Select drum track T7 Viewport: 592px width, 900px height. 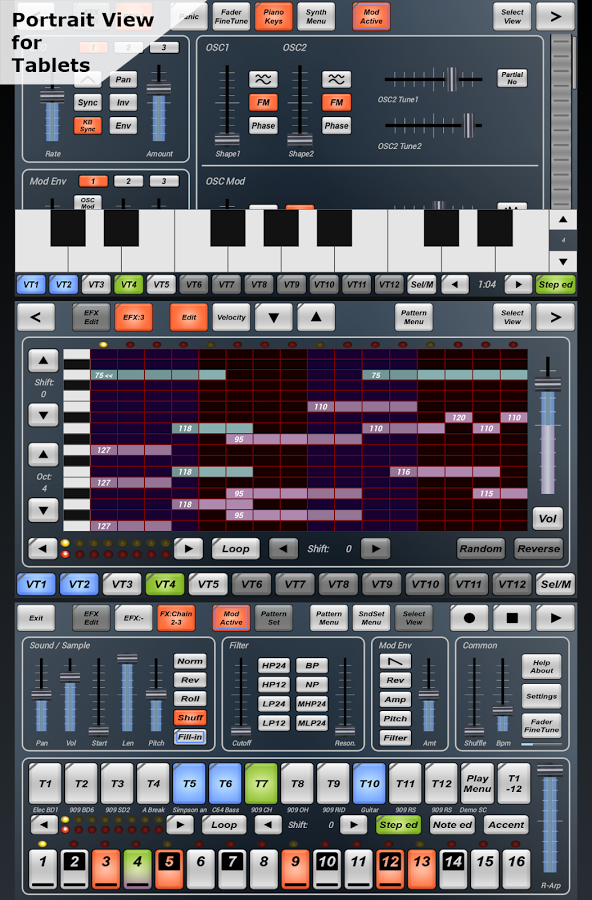pos(261,783)
